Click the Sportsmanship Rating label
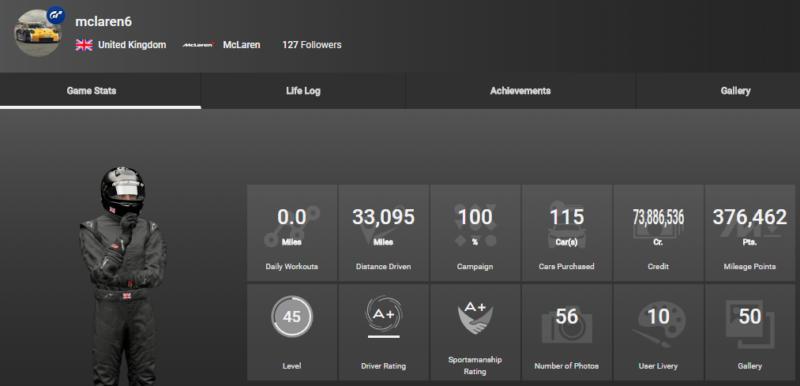Image resolution: width=800 pixels, height=386 pixels. [475, 366]
